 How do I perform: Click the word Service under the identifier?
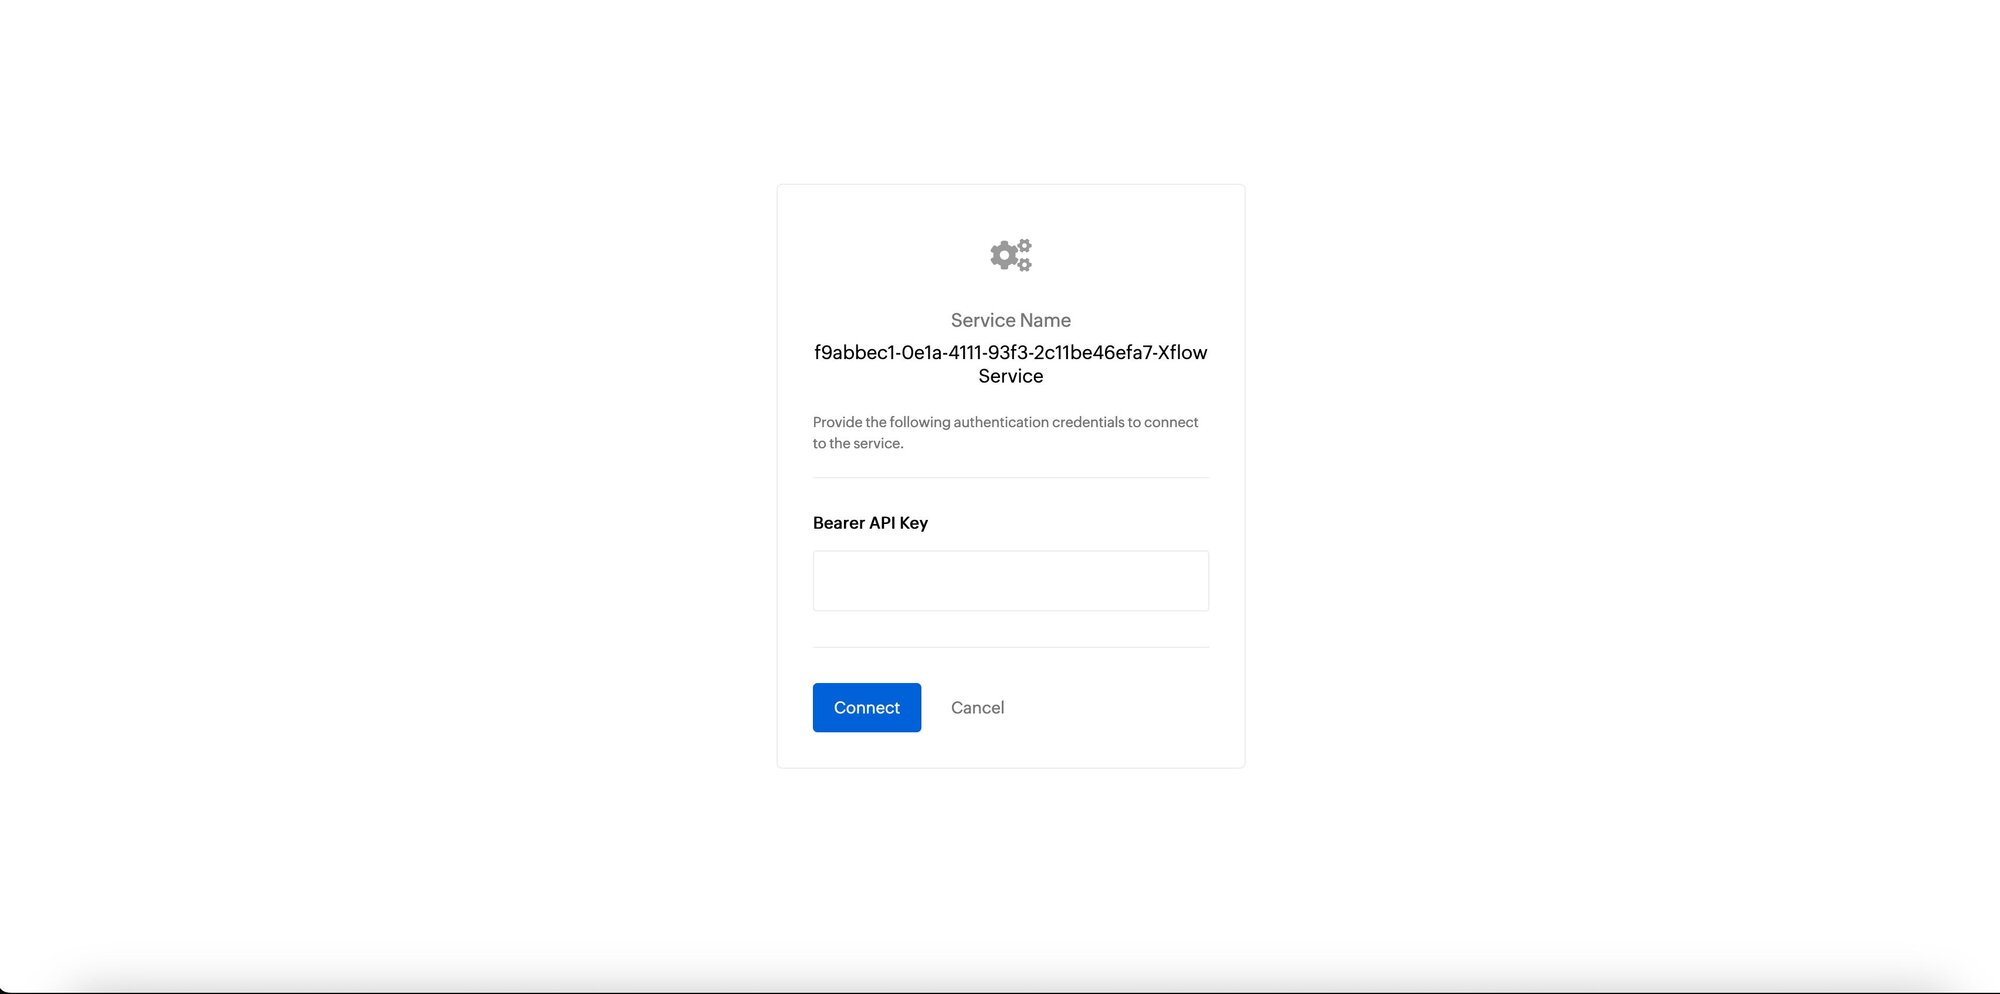1011,376
